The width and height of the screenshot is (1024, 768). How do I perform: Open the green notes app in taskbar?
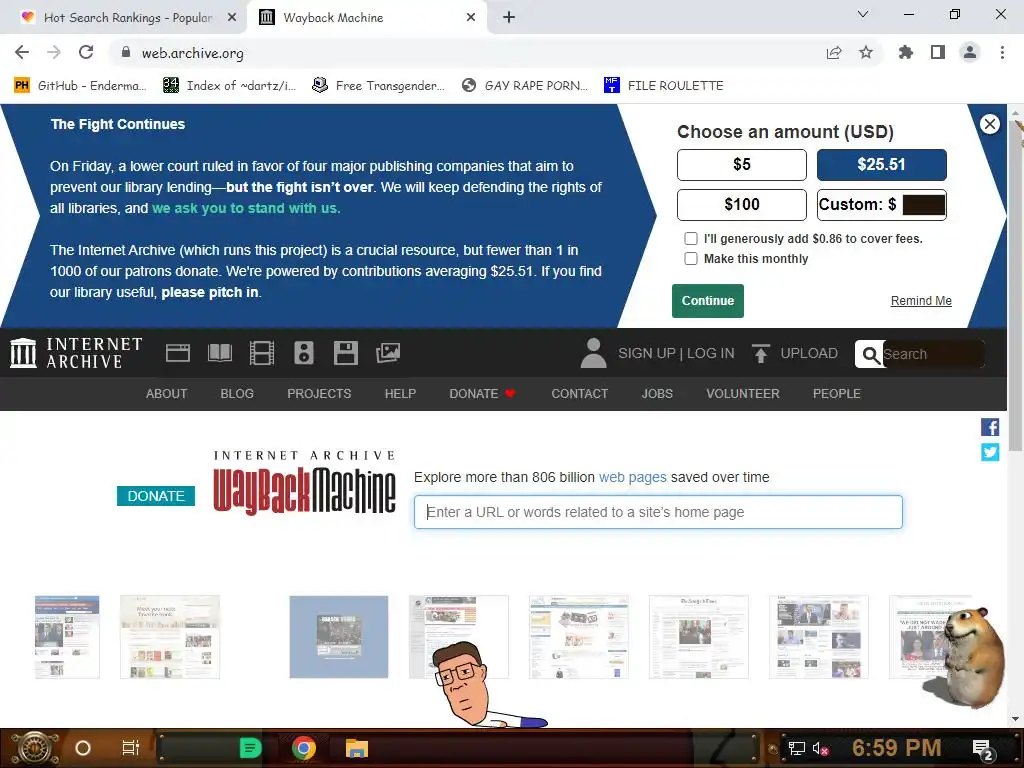[x=250, y=748]
